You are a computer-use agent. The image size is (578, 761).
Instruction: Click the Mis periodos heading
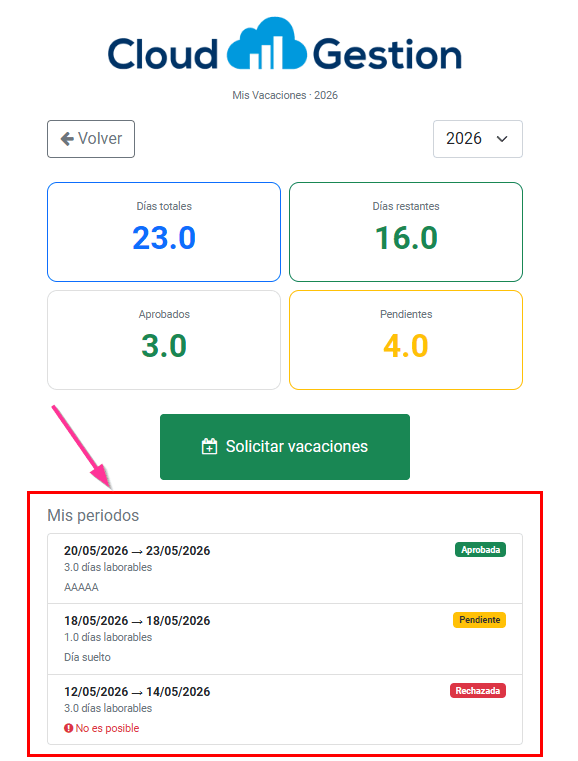[x=93, y=515]
